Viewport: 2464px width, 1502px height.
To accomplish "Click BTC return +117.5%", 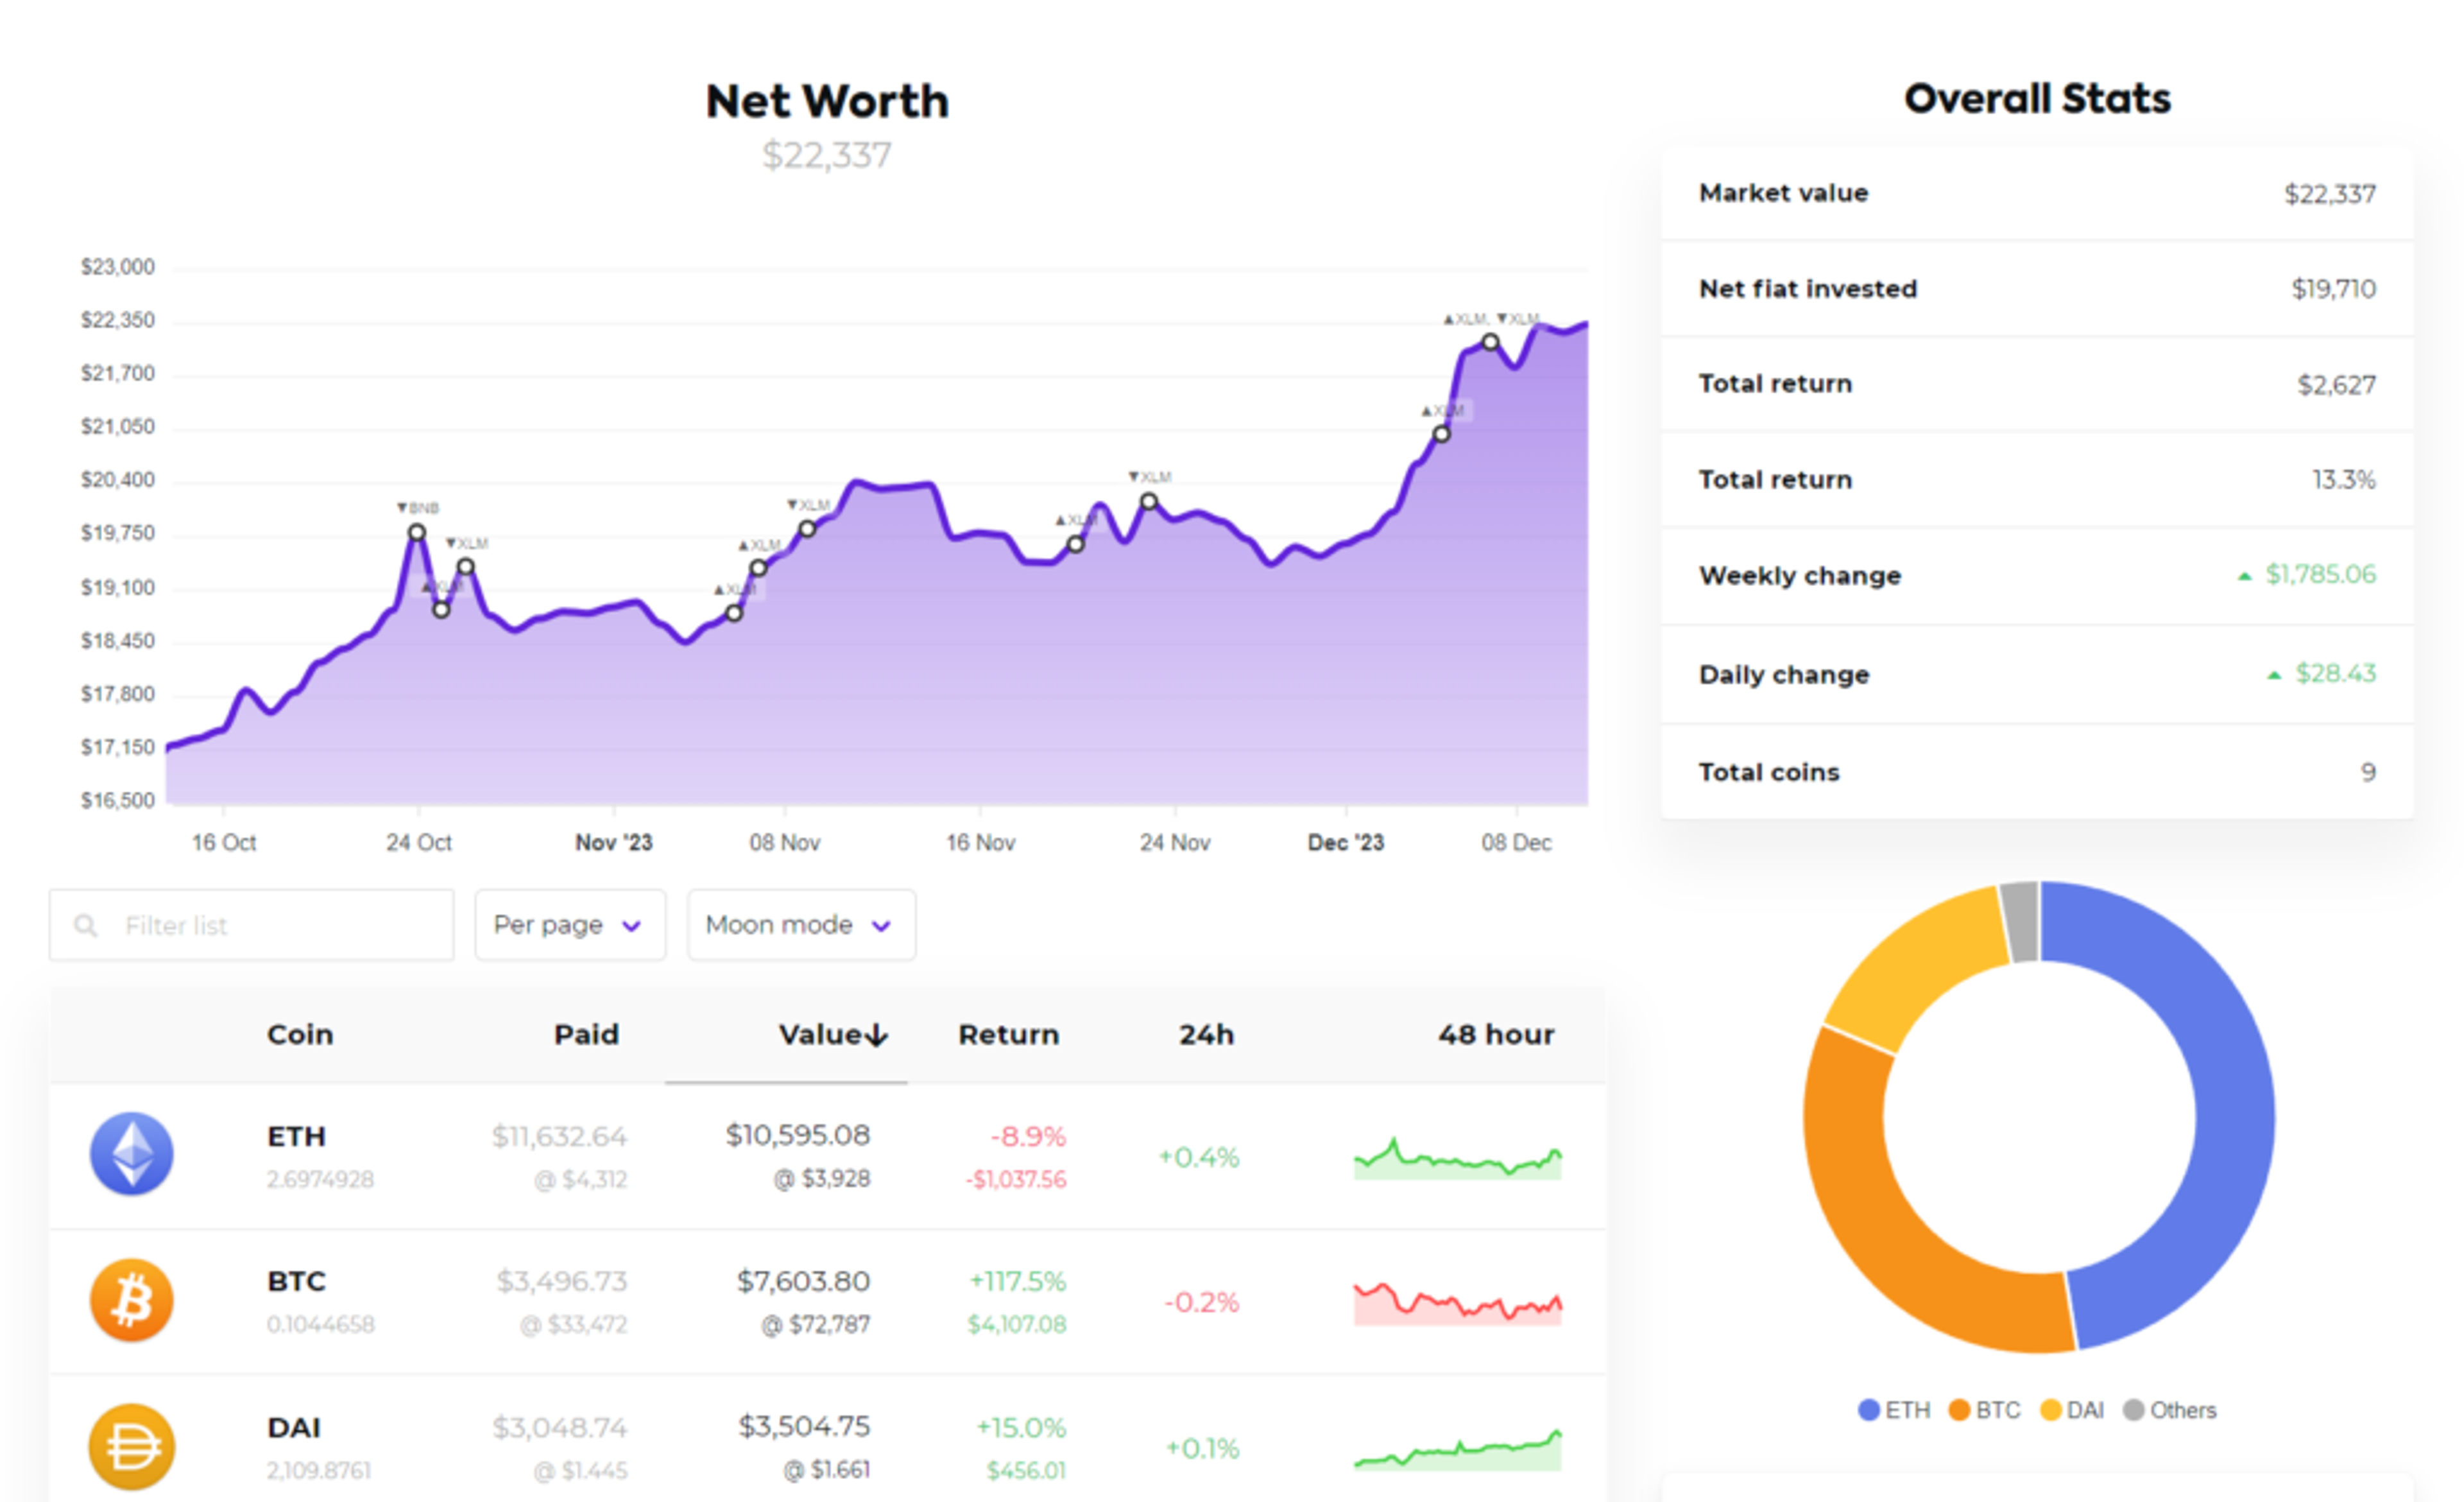I will tap(1018, 1282).
